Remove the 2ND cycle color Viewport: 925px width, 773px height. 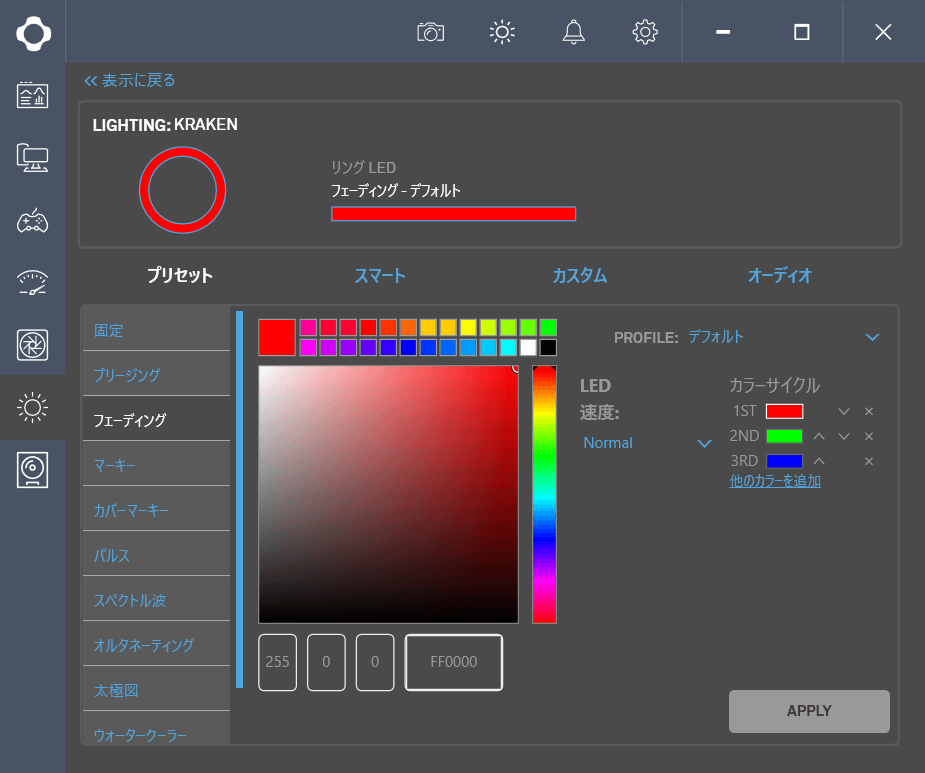point(868,436)
